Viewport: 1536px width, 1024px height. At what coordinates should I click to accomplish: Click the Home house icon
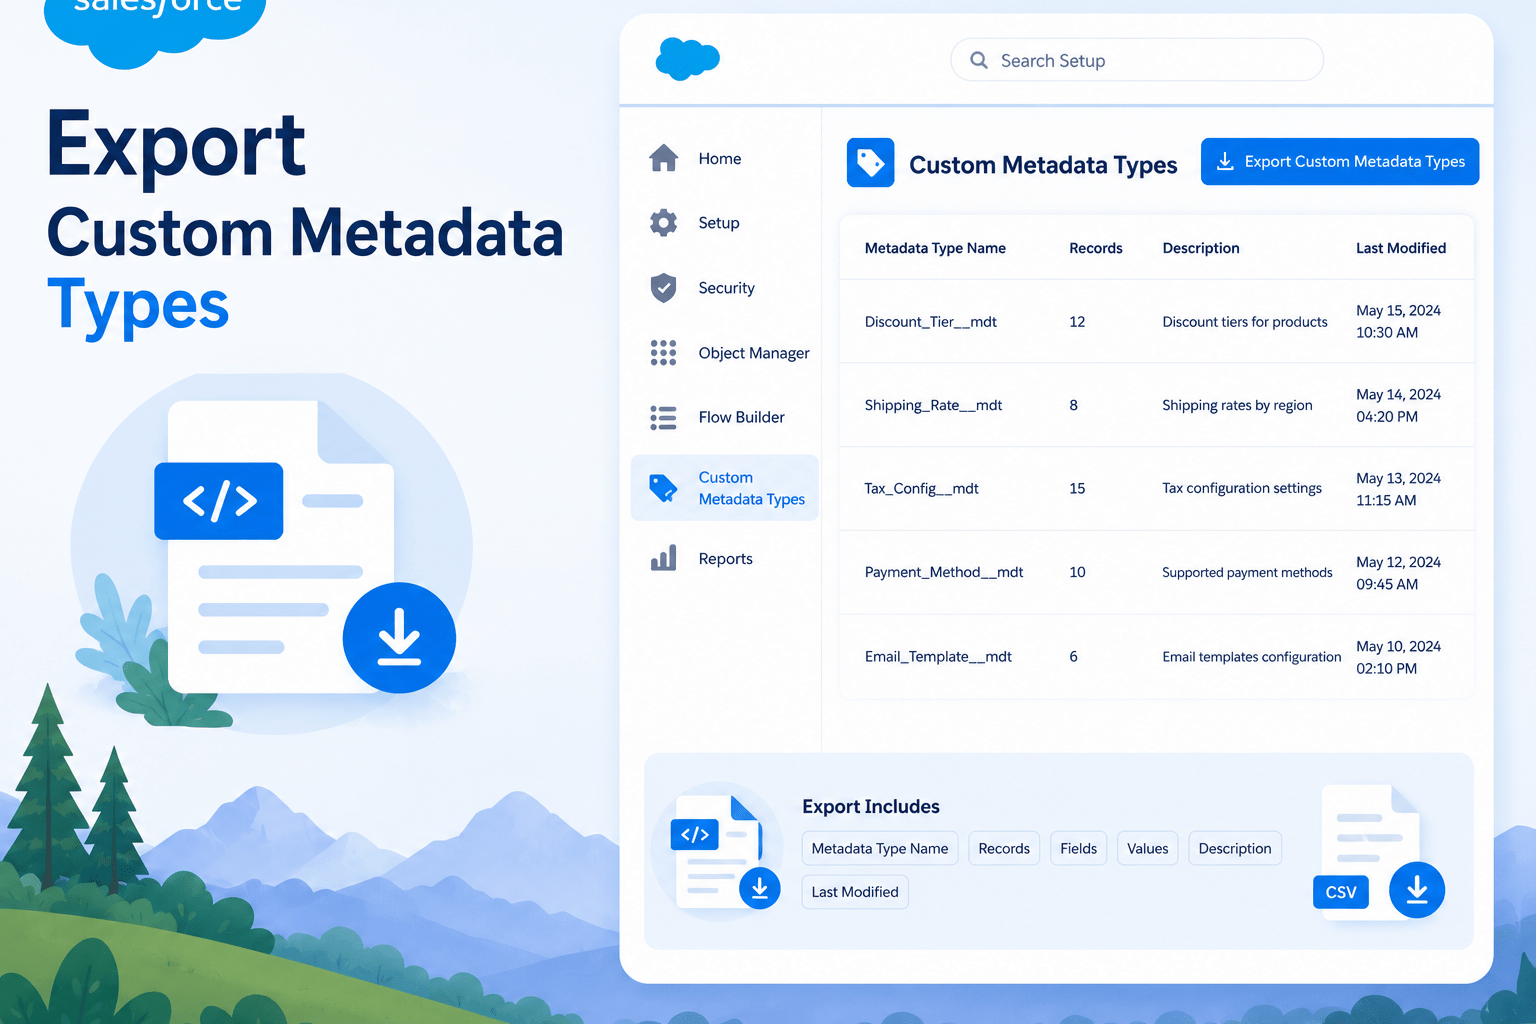pyautogui.click(x=663, y=158)
